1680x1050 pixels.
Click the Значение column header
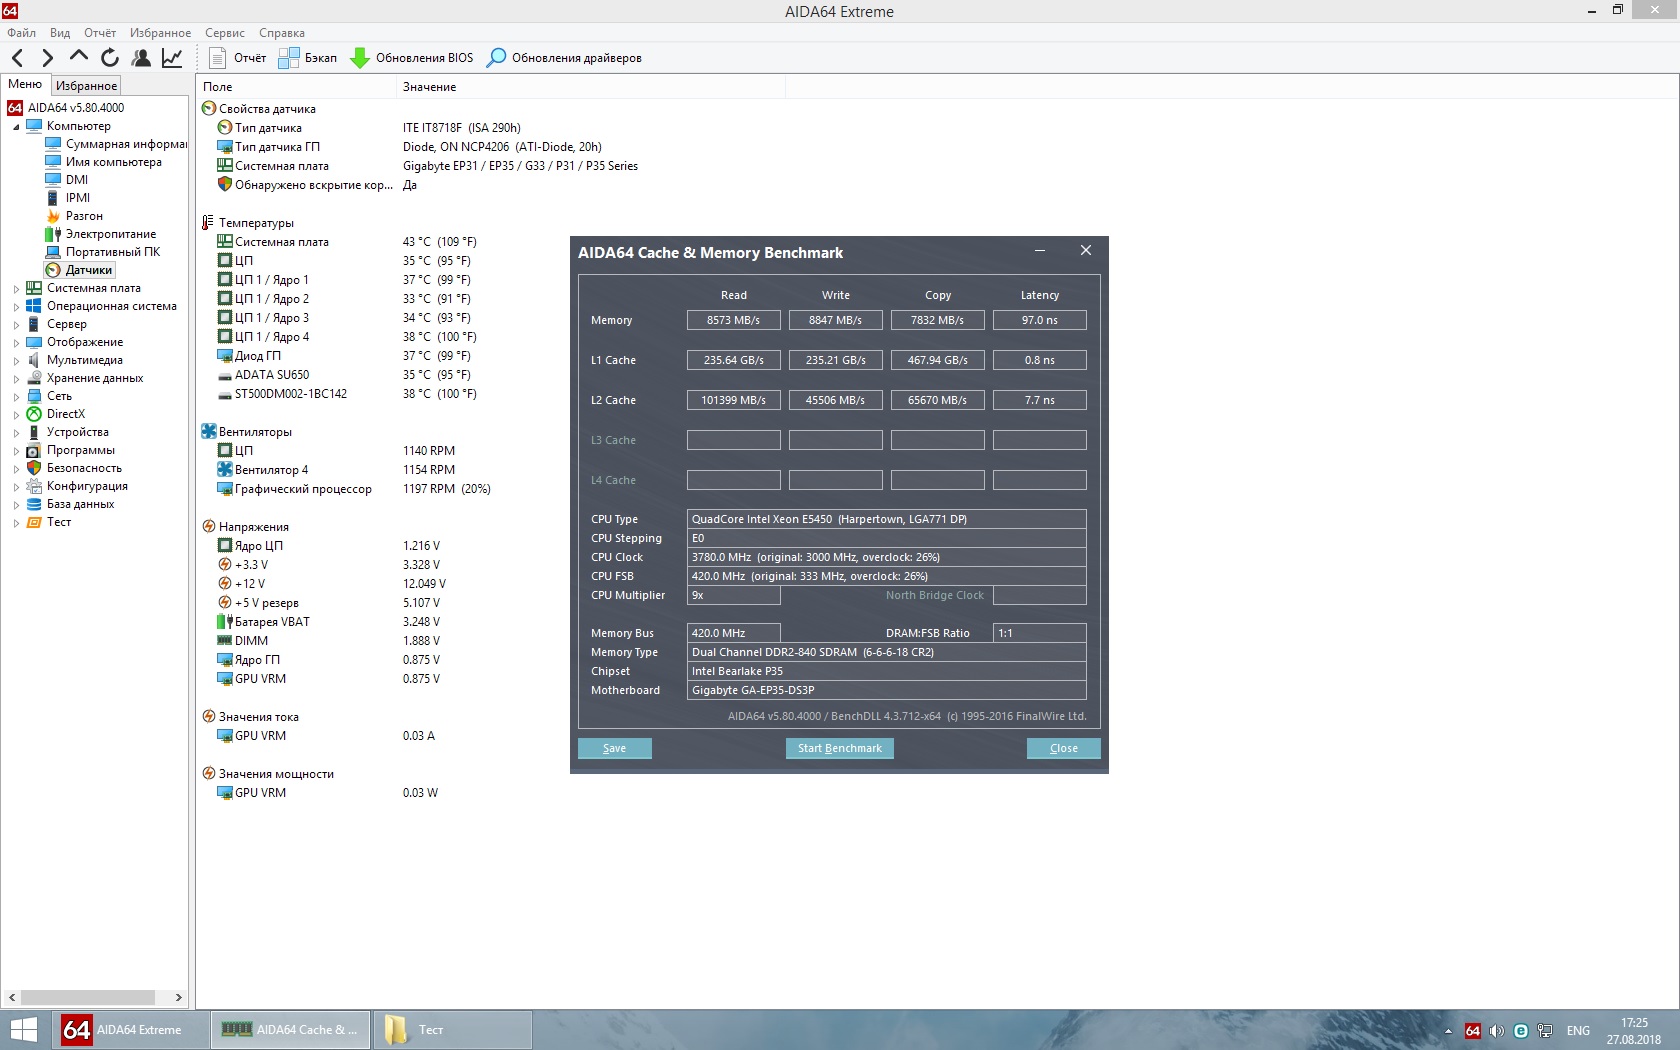pos(591,87)
